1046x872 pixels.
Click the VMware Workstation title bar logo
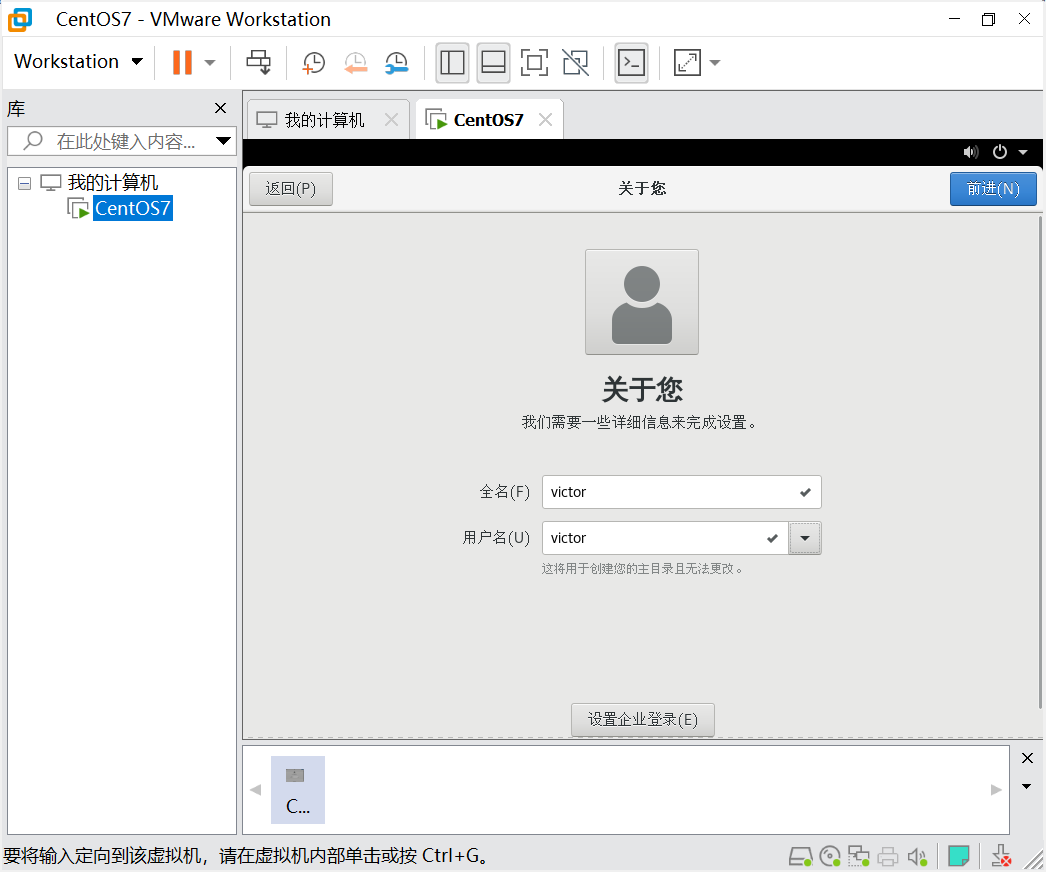point(20,19)
